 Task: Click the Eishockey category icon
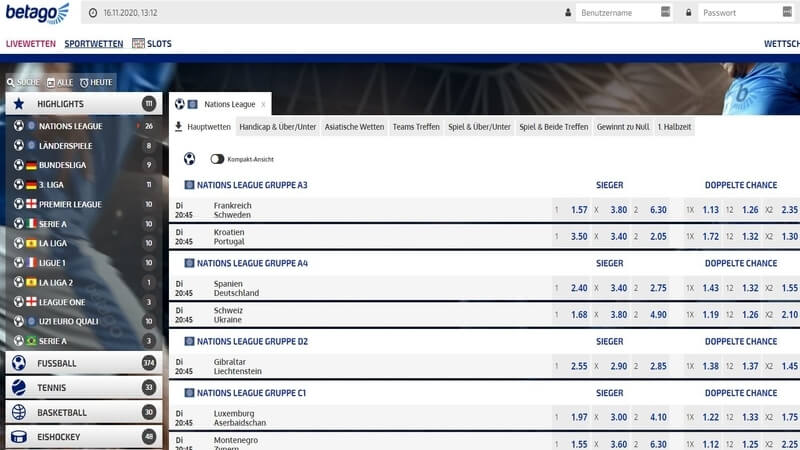(19, 437)
